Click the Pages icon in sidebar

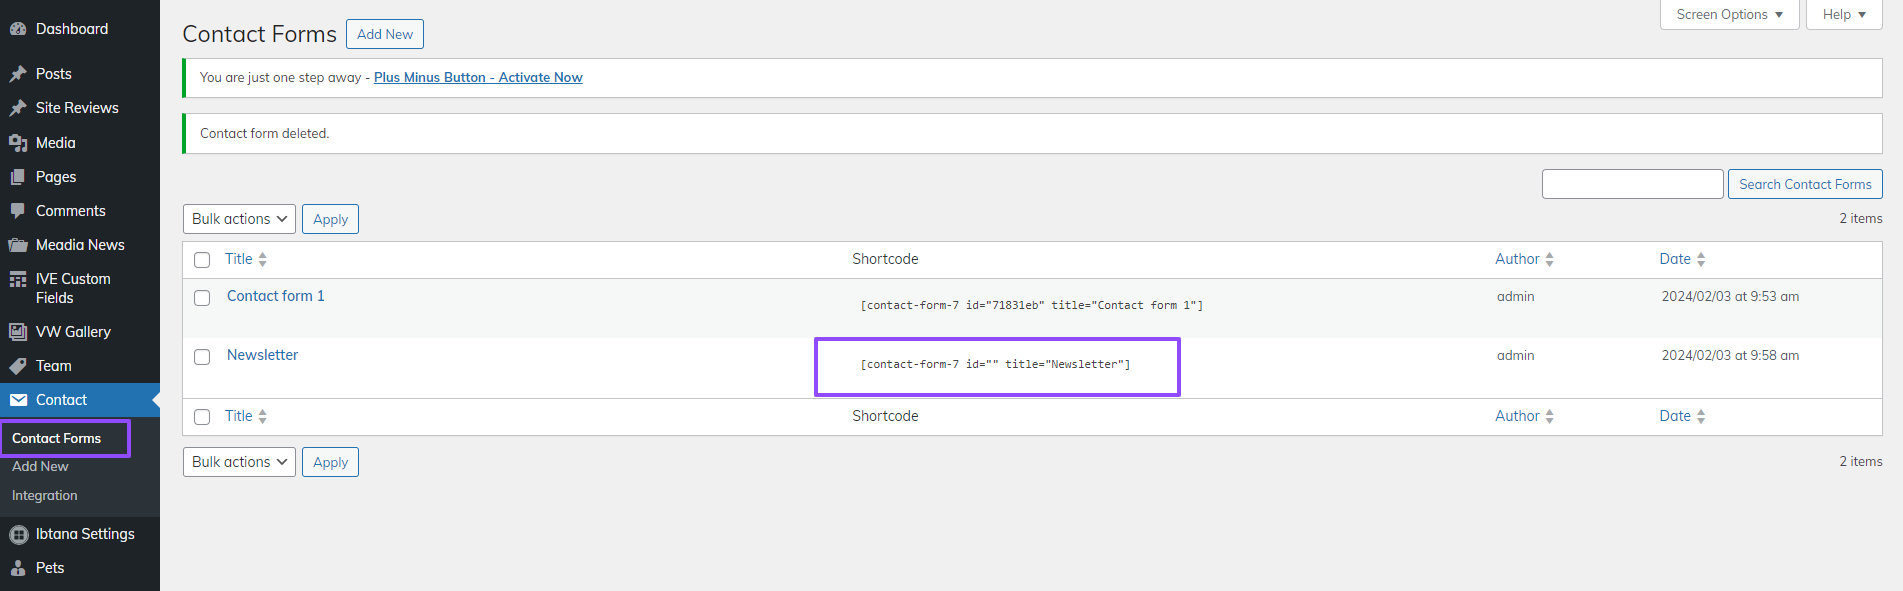[18, 177]
